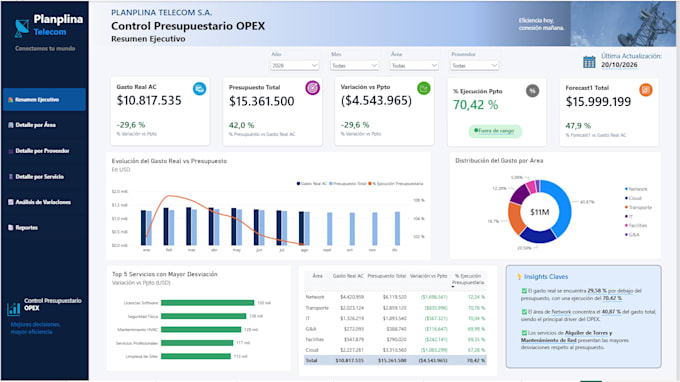Click the Presupuesto Total table header
680x382 pixels.
[386, 276]
